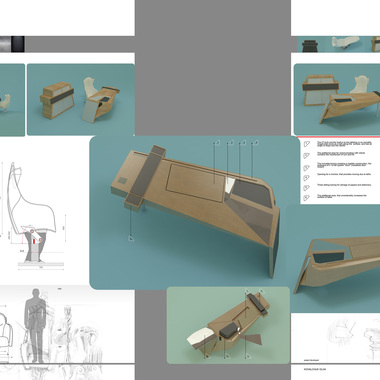Screen dimensions: 380x380
Task: Click the white chair thumbnail in the top strip
Action: point(345,44)
